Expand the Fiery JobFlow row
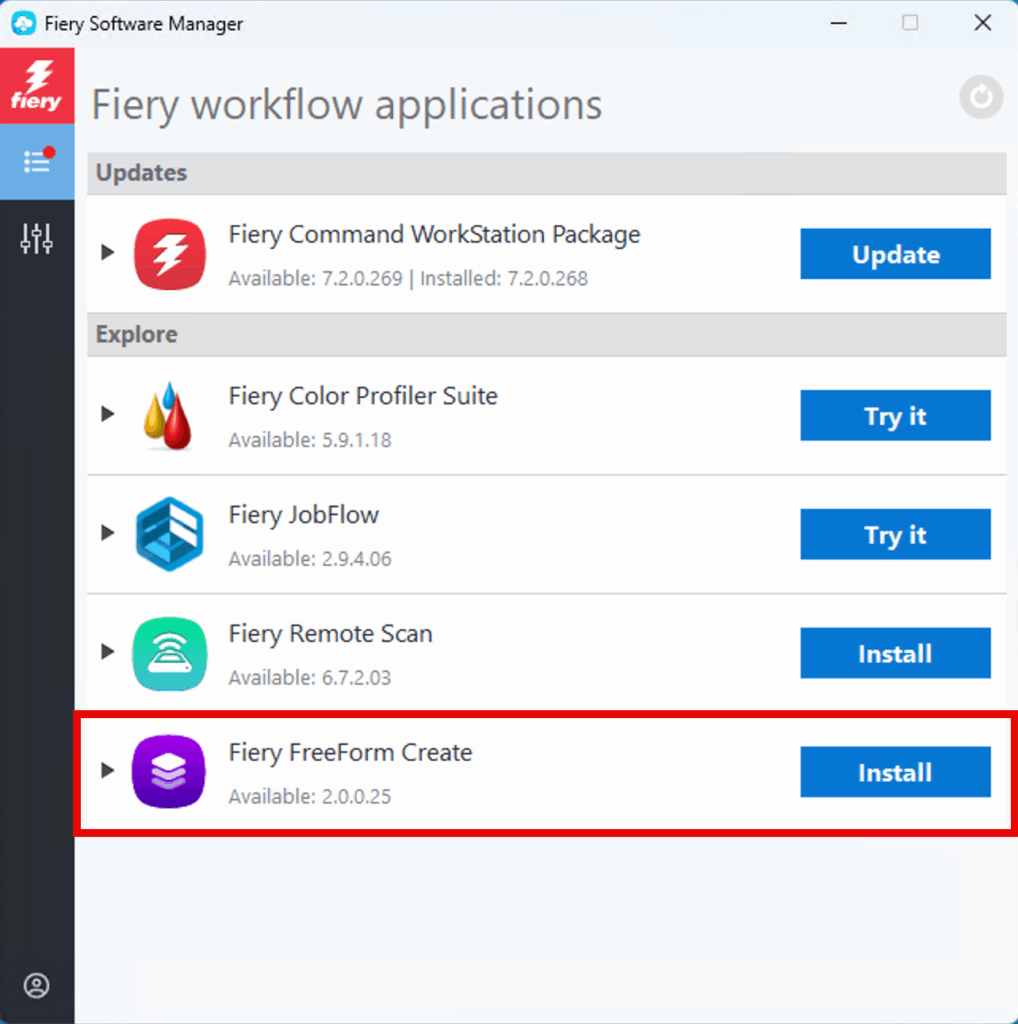The width and height of the screenshot is (1018, 1024). (x=108, y=533)
